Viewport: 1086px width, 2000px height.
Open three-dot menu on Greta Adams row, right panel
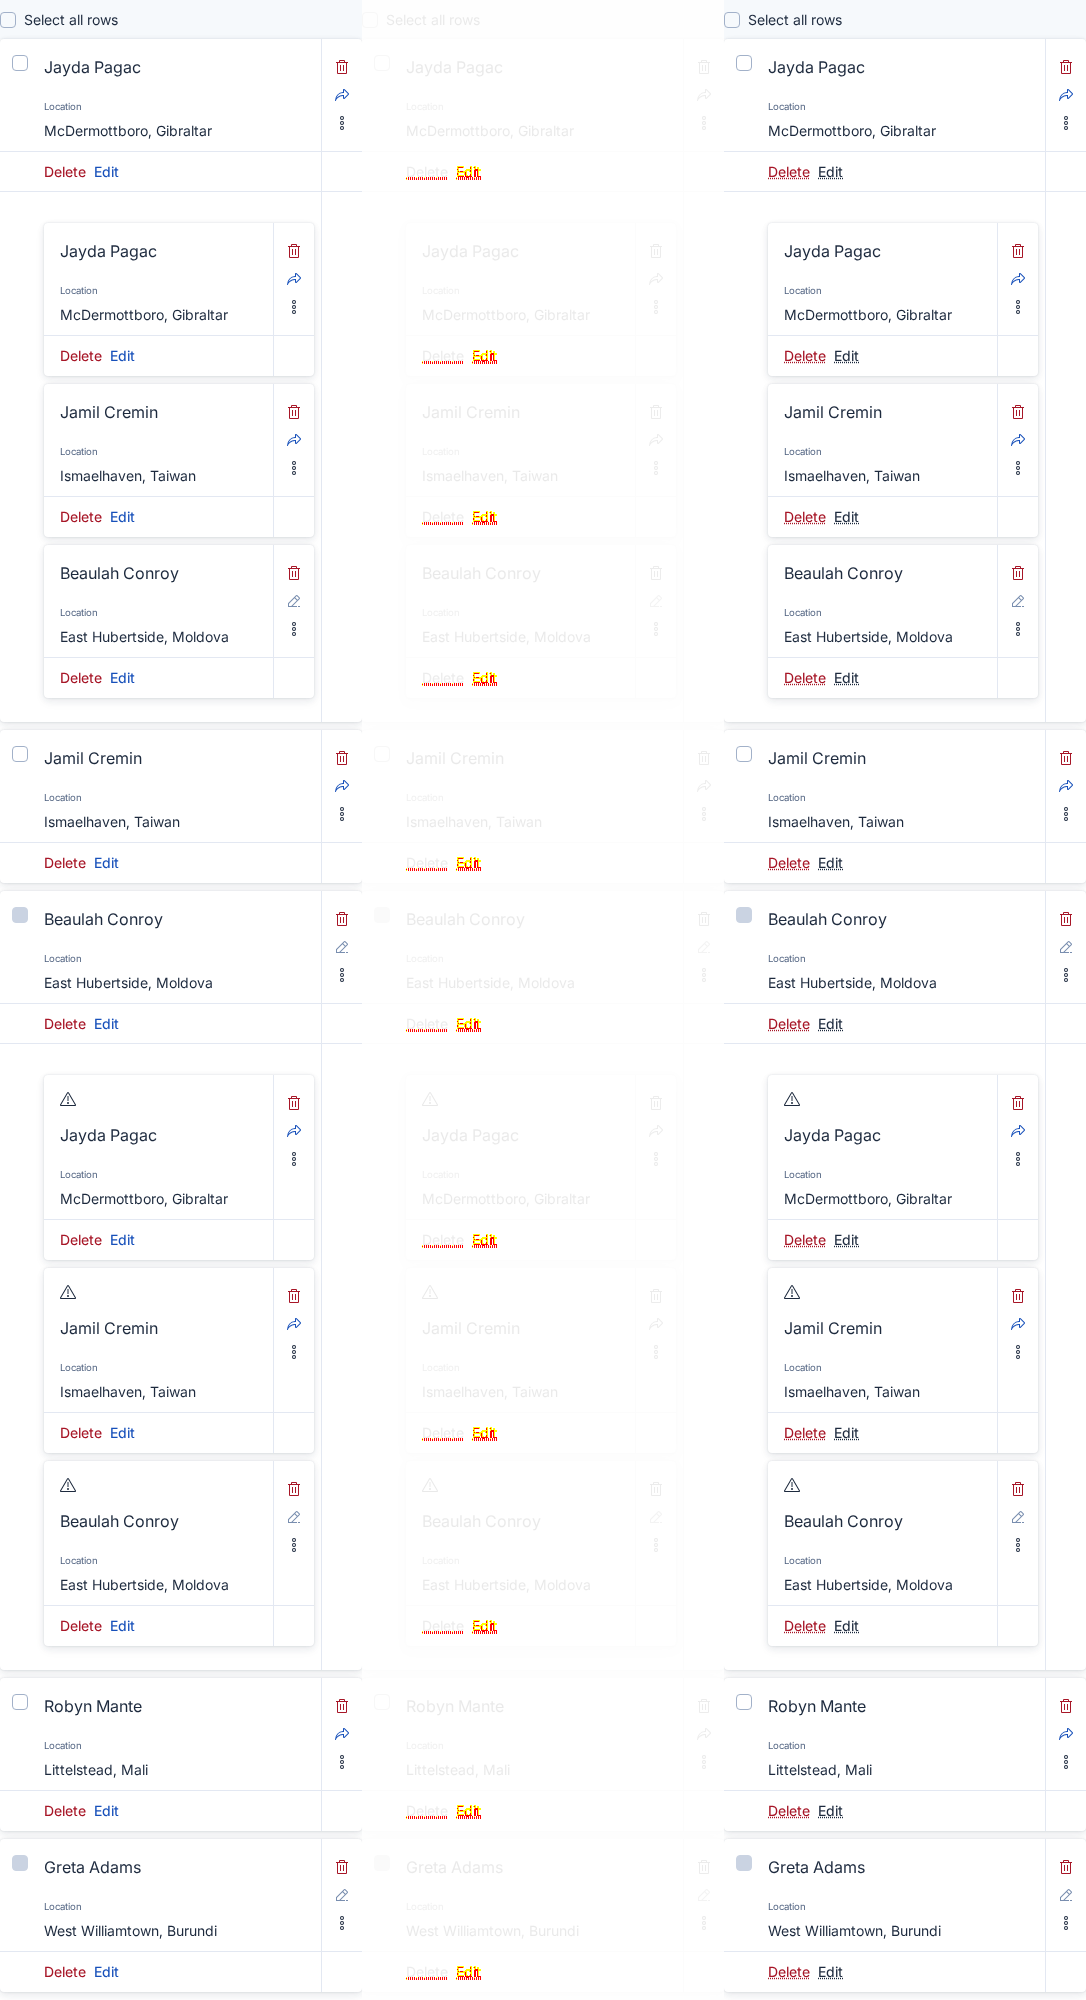coord(1066,1923)
